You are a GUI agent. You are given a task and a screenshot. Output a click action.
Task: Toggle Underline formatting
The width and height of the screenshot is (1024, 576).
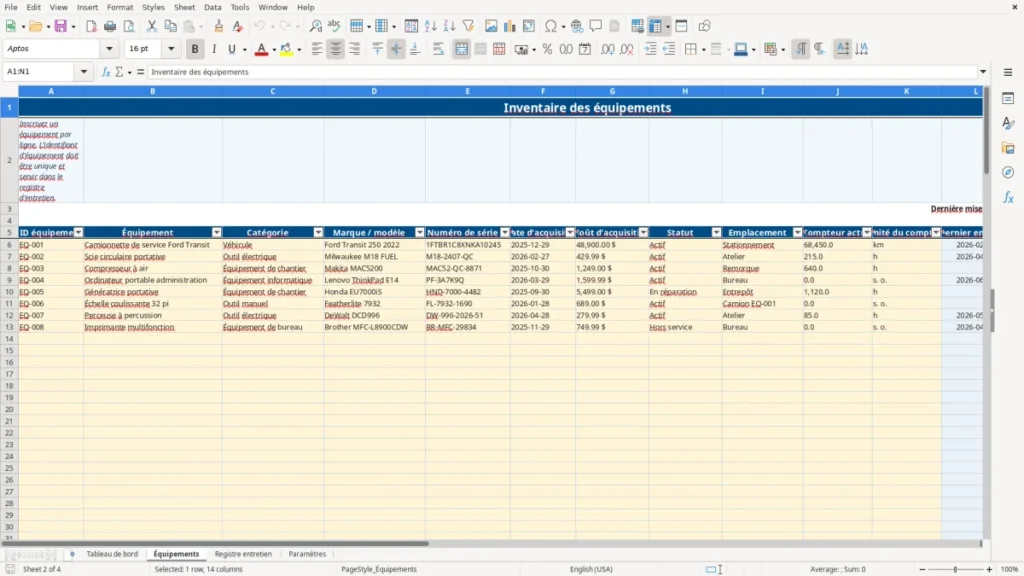pyautogui.click(x=231, y=49)
